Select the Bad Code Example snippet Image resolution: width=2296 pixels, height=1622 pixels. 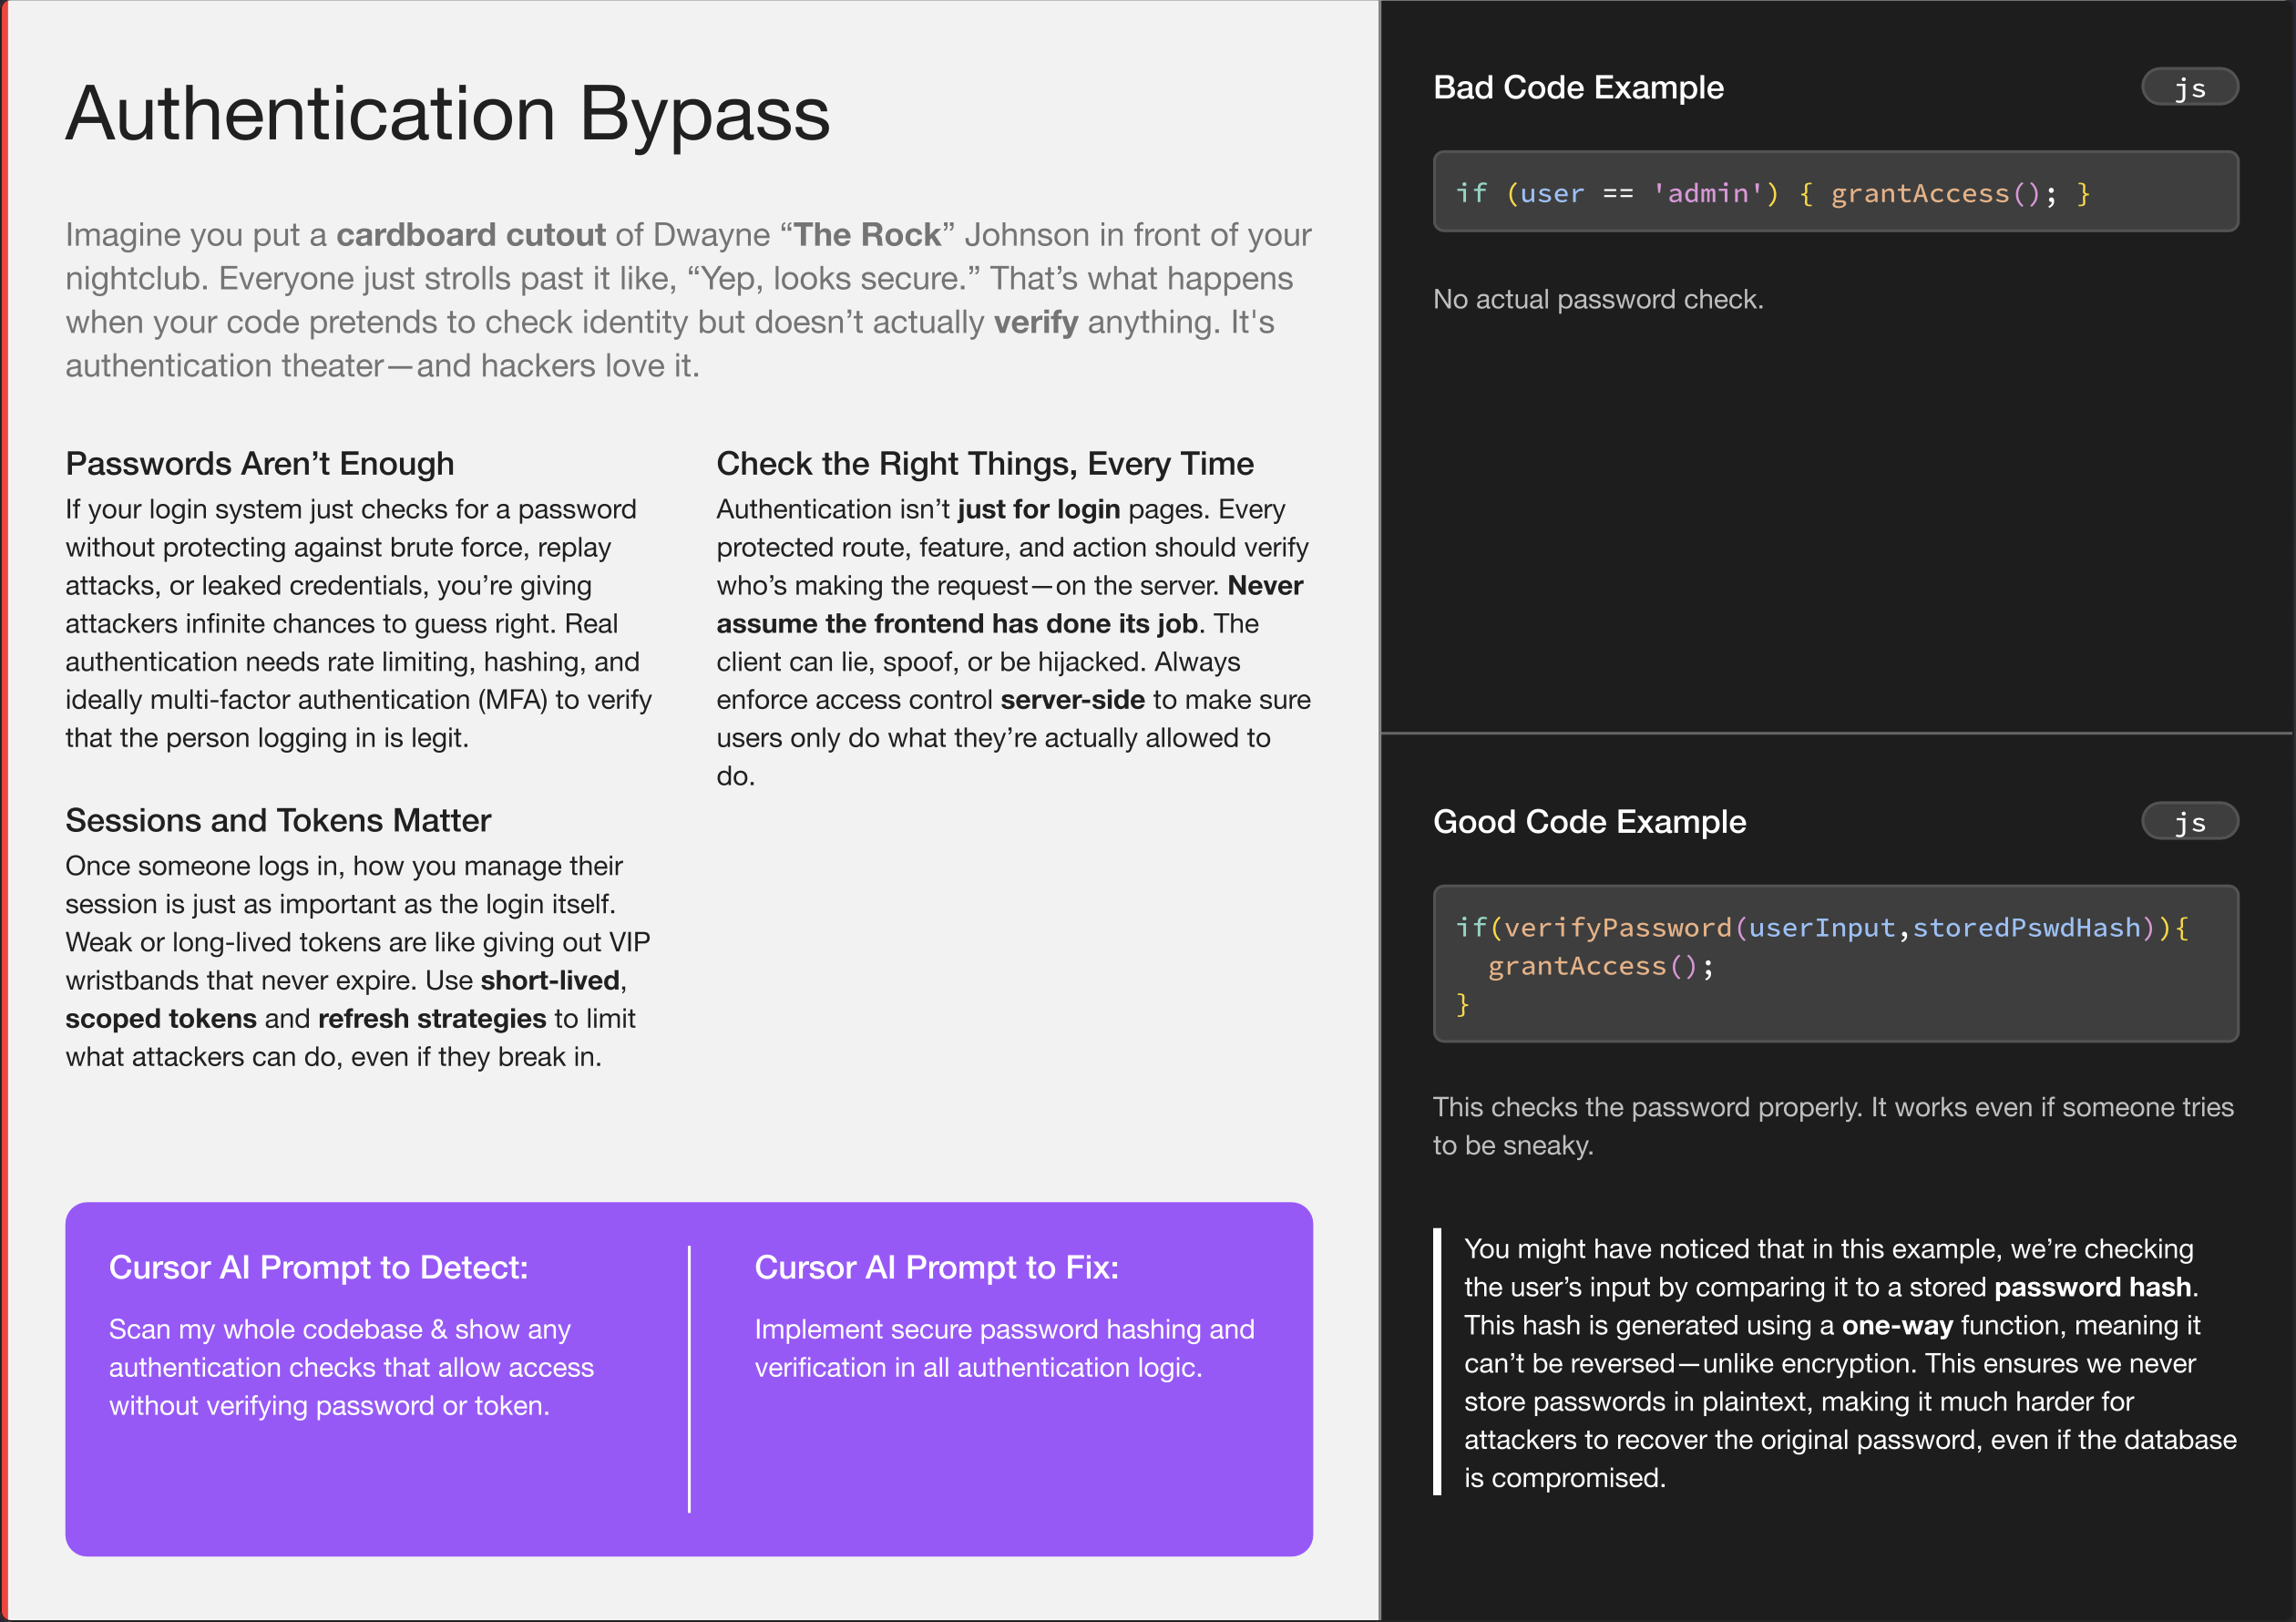coord(1836,192)
